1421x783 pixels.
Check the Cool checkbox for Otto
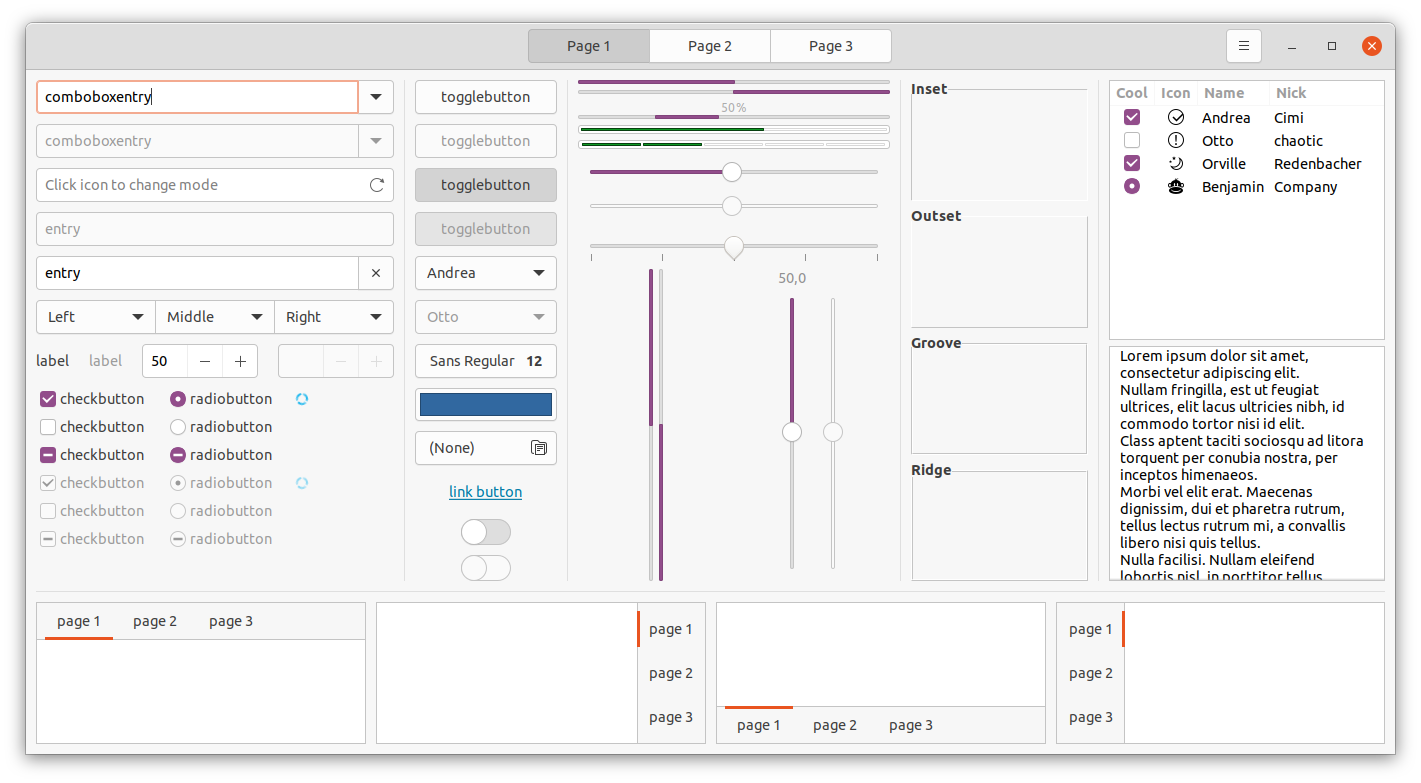point(1132,141)
